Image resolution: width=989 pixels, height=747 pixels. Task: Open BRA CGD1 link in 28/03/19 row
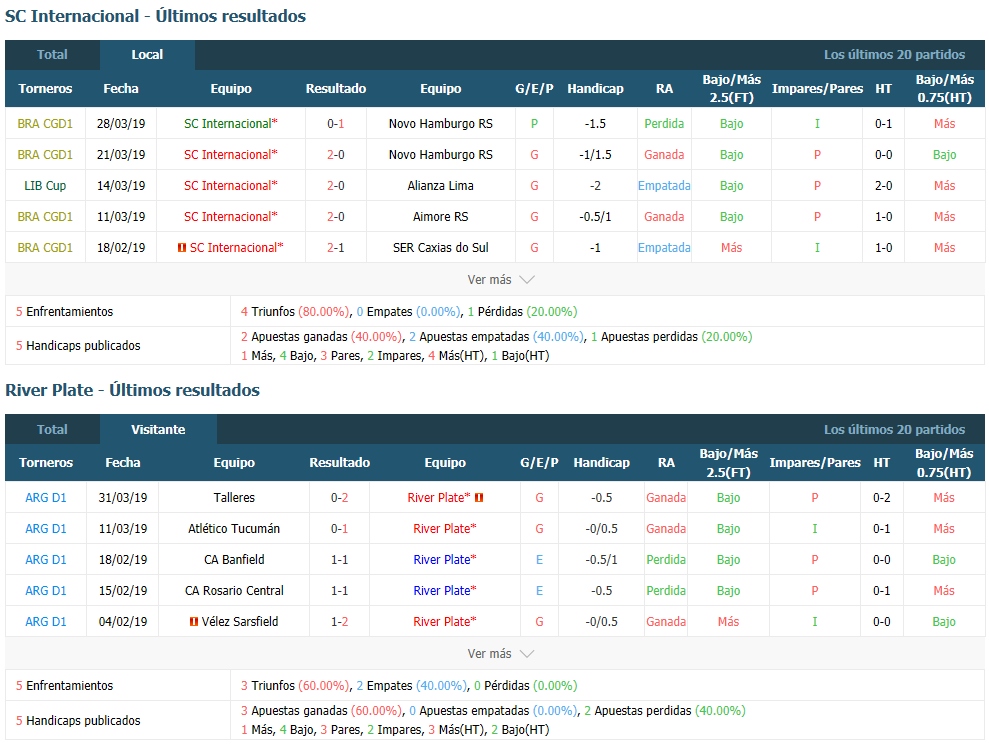click(x=45, y=124)
